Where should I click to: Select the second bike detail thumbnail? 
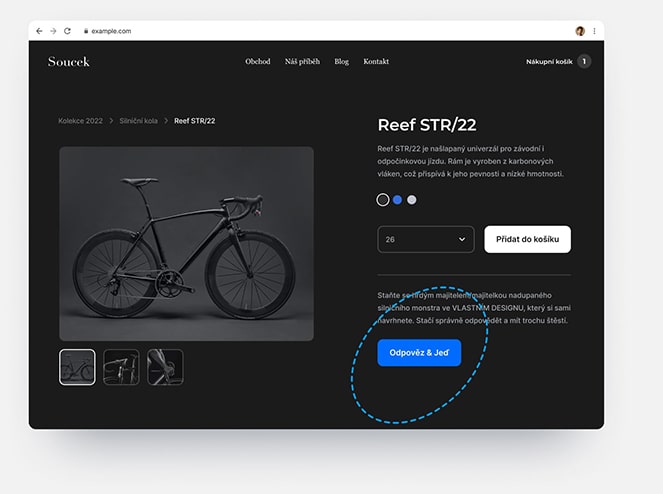pos(121,367)
